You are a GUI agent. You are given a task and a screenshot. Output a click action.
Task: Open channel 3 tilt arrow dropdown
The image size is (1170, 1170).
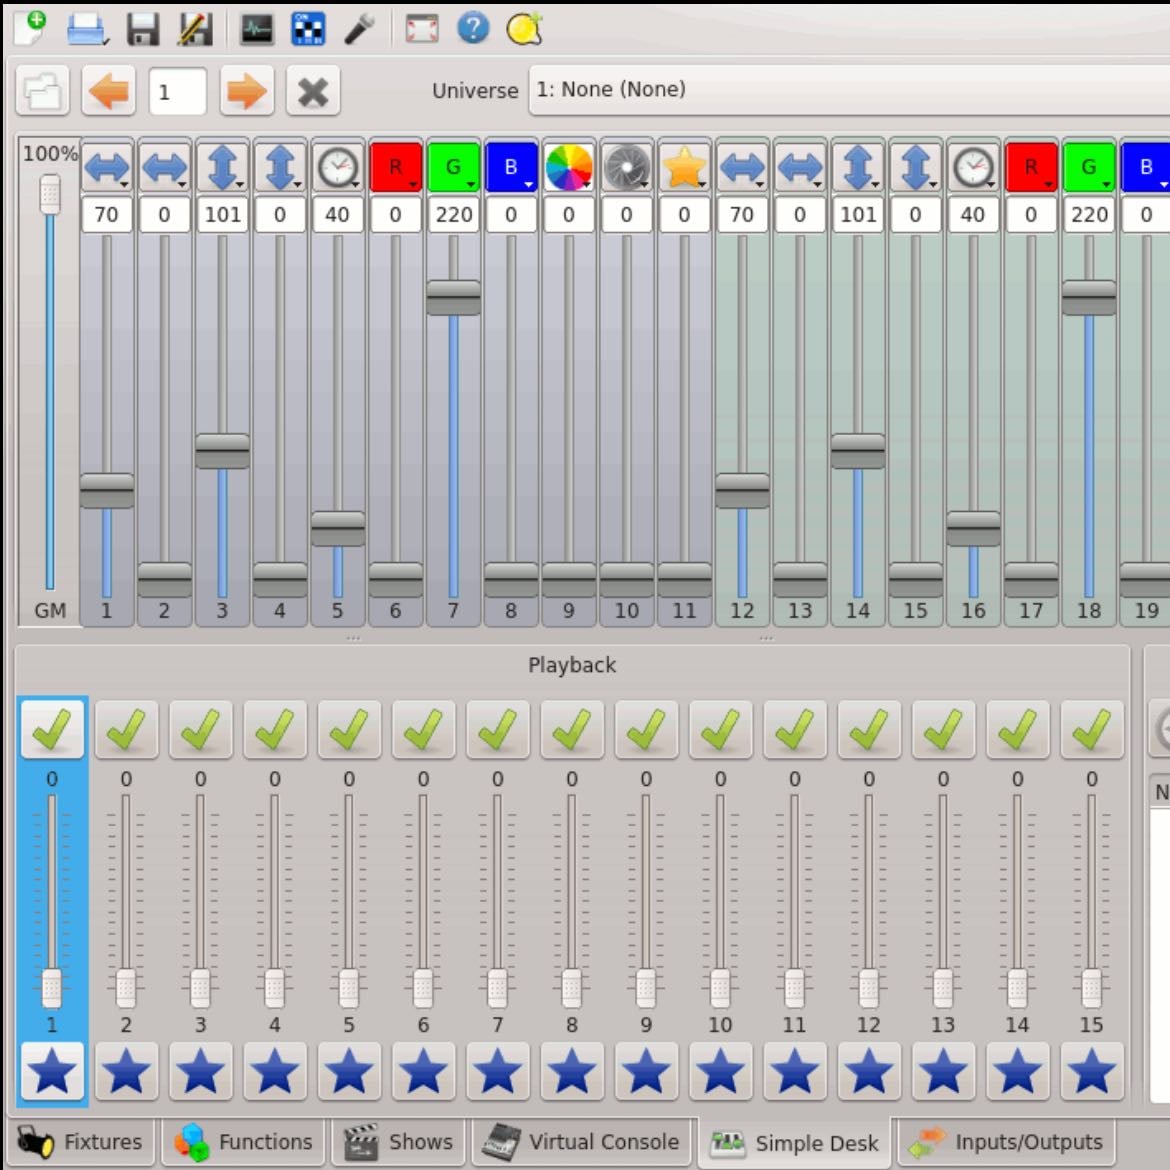coord(222,166)
